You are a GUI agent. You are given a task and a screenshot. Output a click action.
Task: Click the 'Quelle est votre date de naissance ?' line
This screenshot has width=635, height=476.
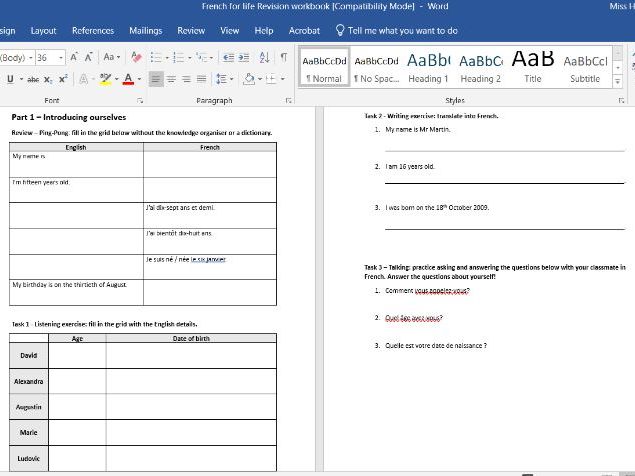[436, 346]
